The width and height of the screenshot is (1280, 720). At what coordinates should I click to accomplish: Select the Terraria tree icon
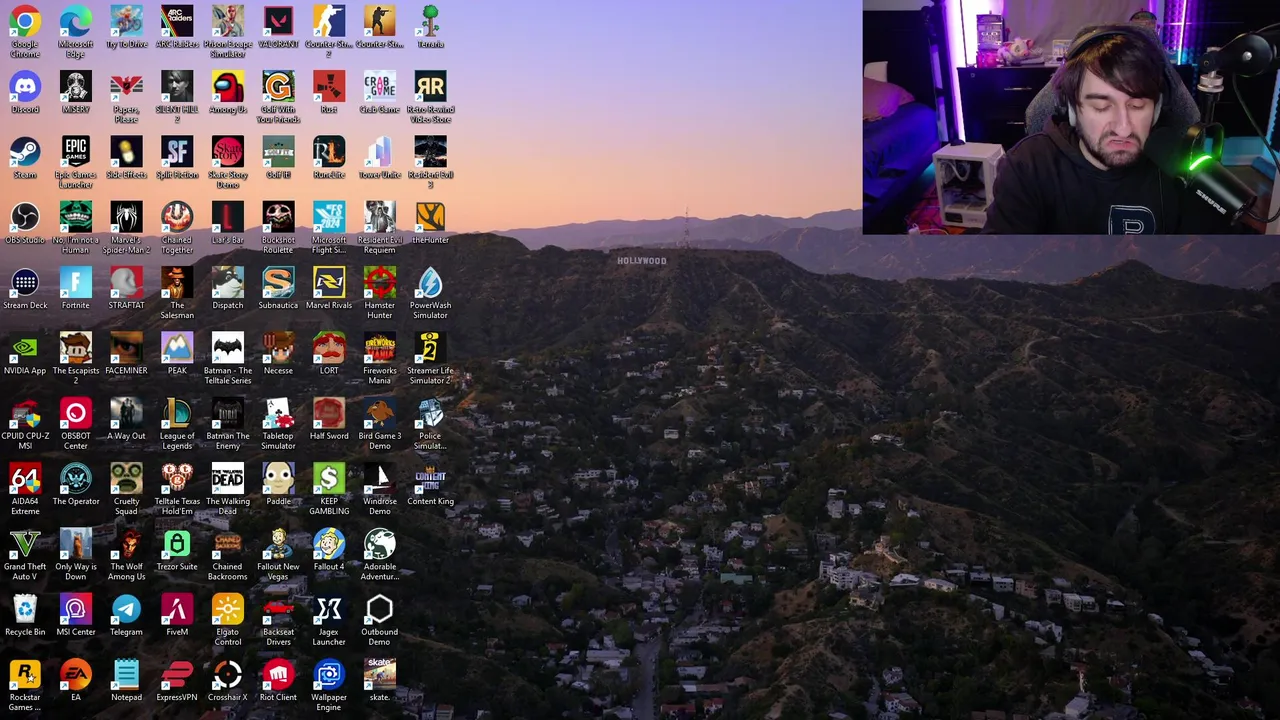pos(430,22)
